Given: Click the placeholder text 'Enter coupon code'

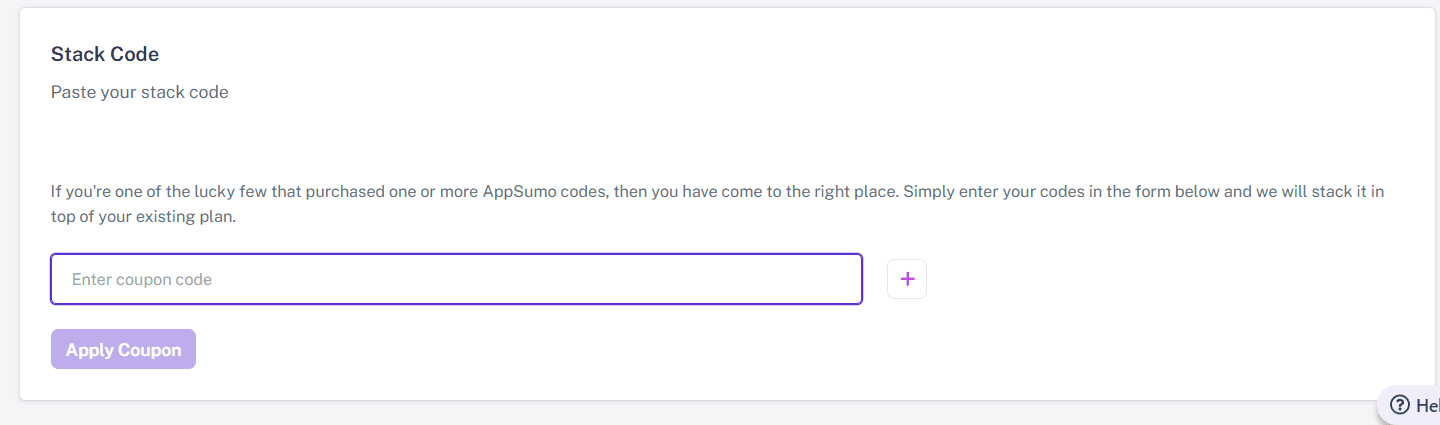Looking at the screenshot, I should pos(142,280).
